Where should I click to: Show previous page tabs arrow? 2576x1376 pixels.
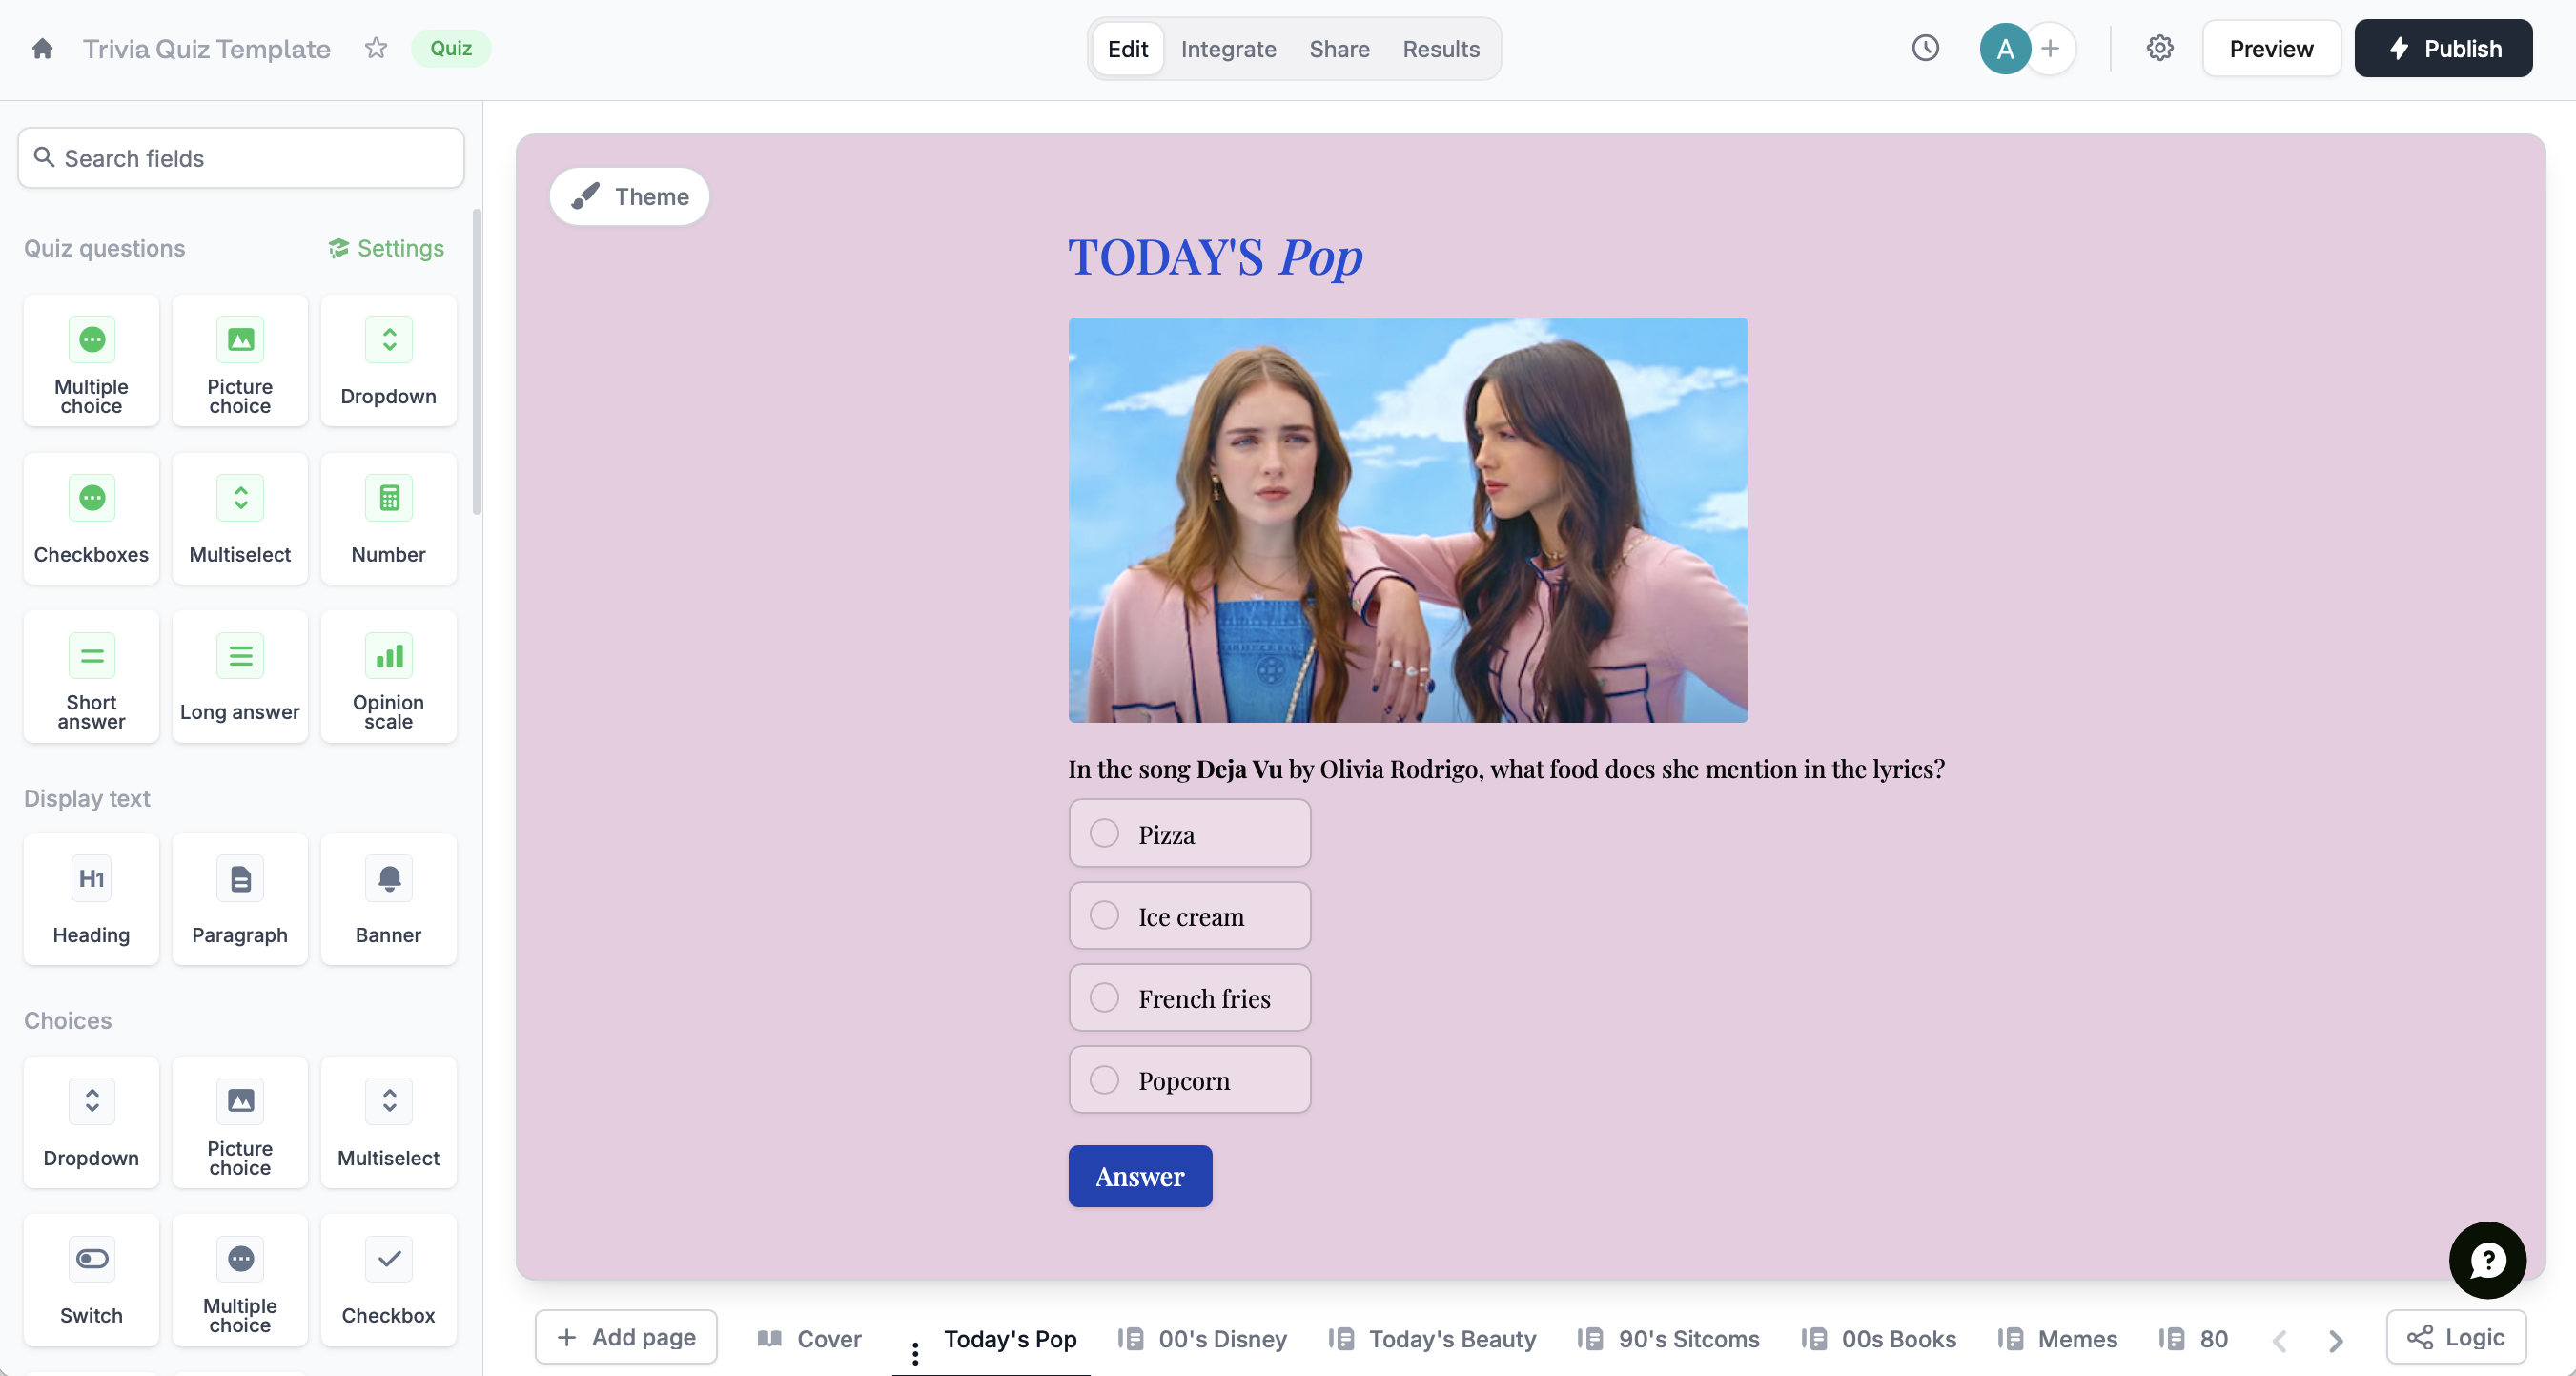(2279, 1341)
